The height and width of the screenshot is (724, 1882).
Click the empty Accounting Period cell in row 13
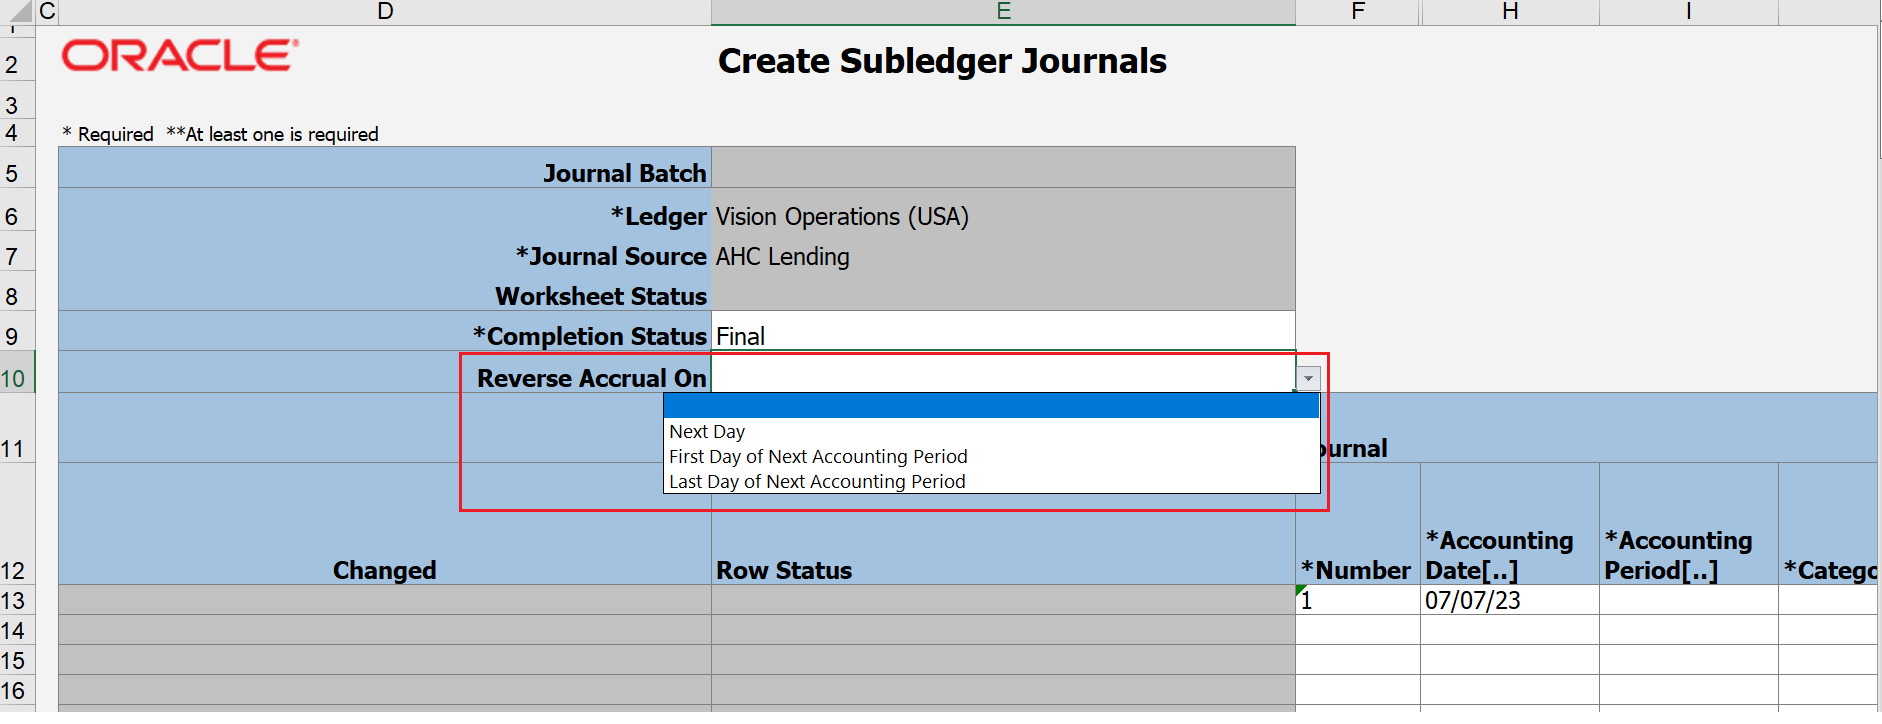tap(1688, 600)
